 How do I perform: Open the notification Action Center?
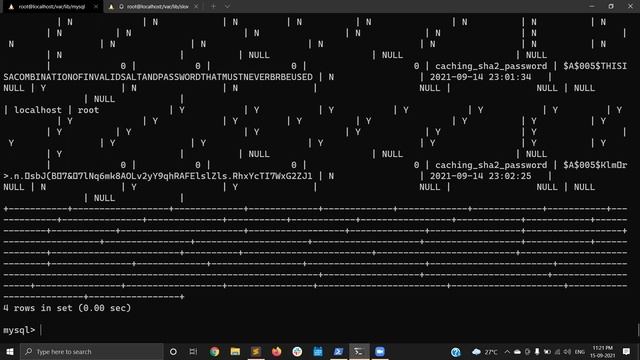[x=627, y=351]
